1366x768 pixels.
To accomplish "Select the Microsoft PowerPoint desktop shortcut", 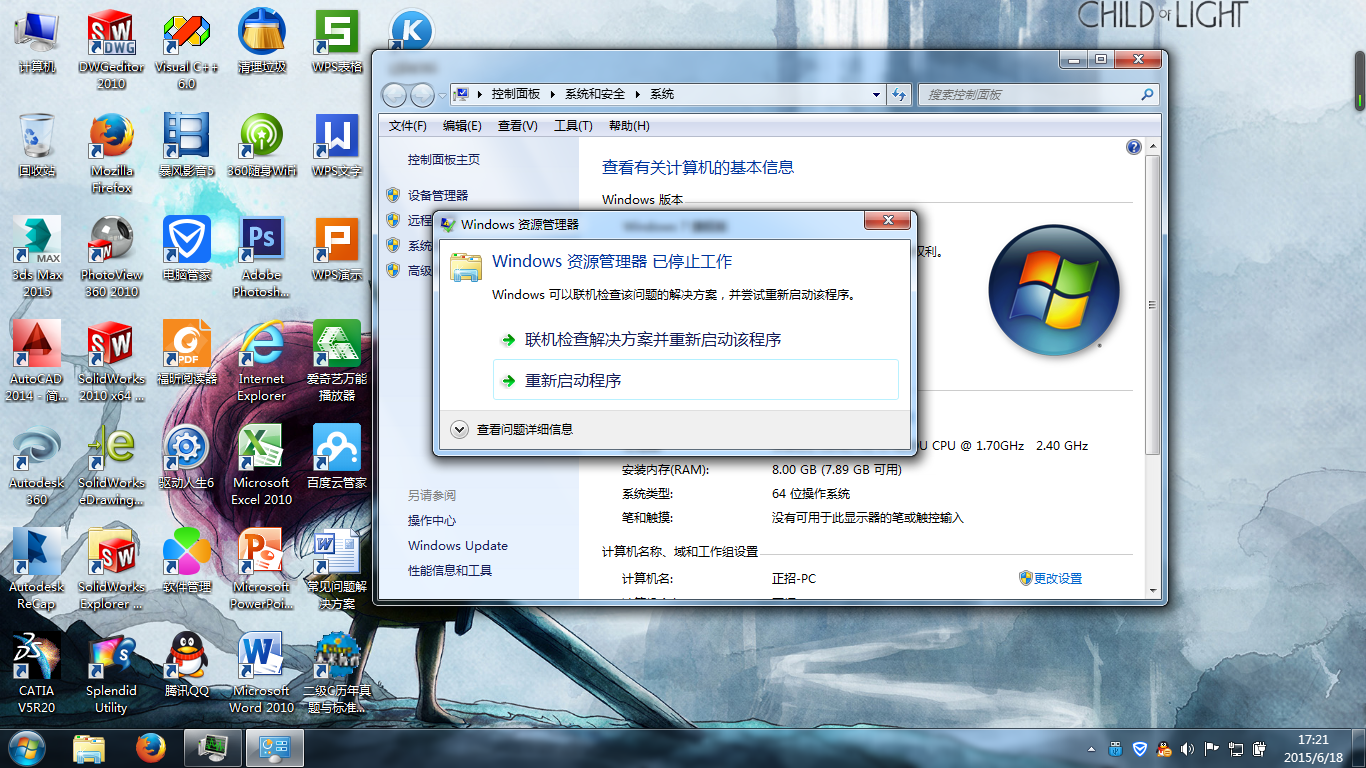I will point(262,570).
